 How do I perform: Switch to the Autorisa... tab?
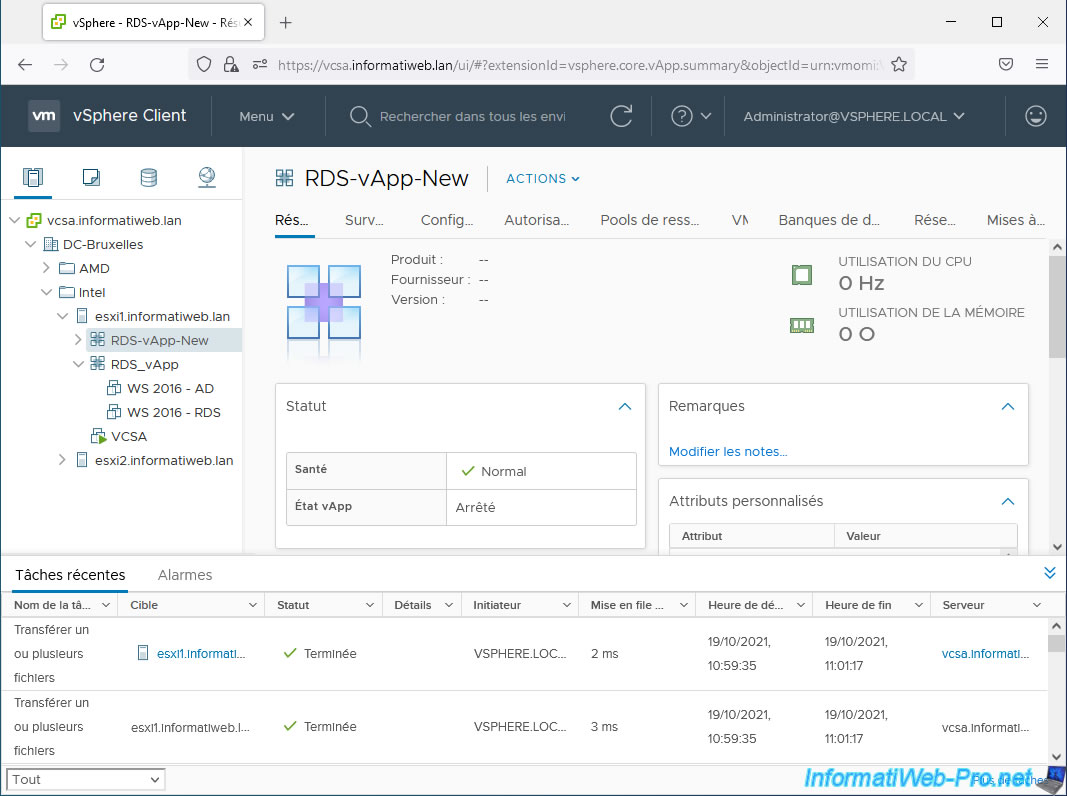[x=536, y=220]
